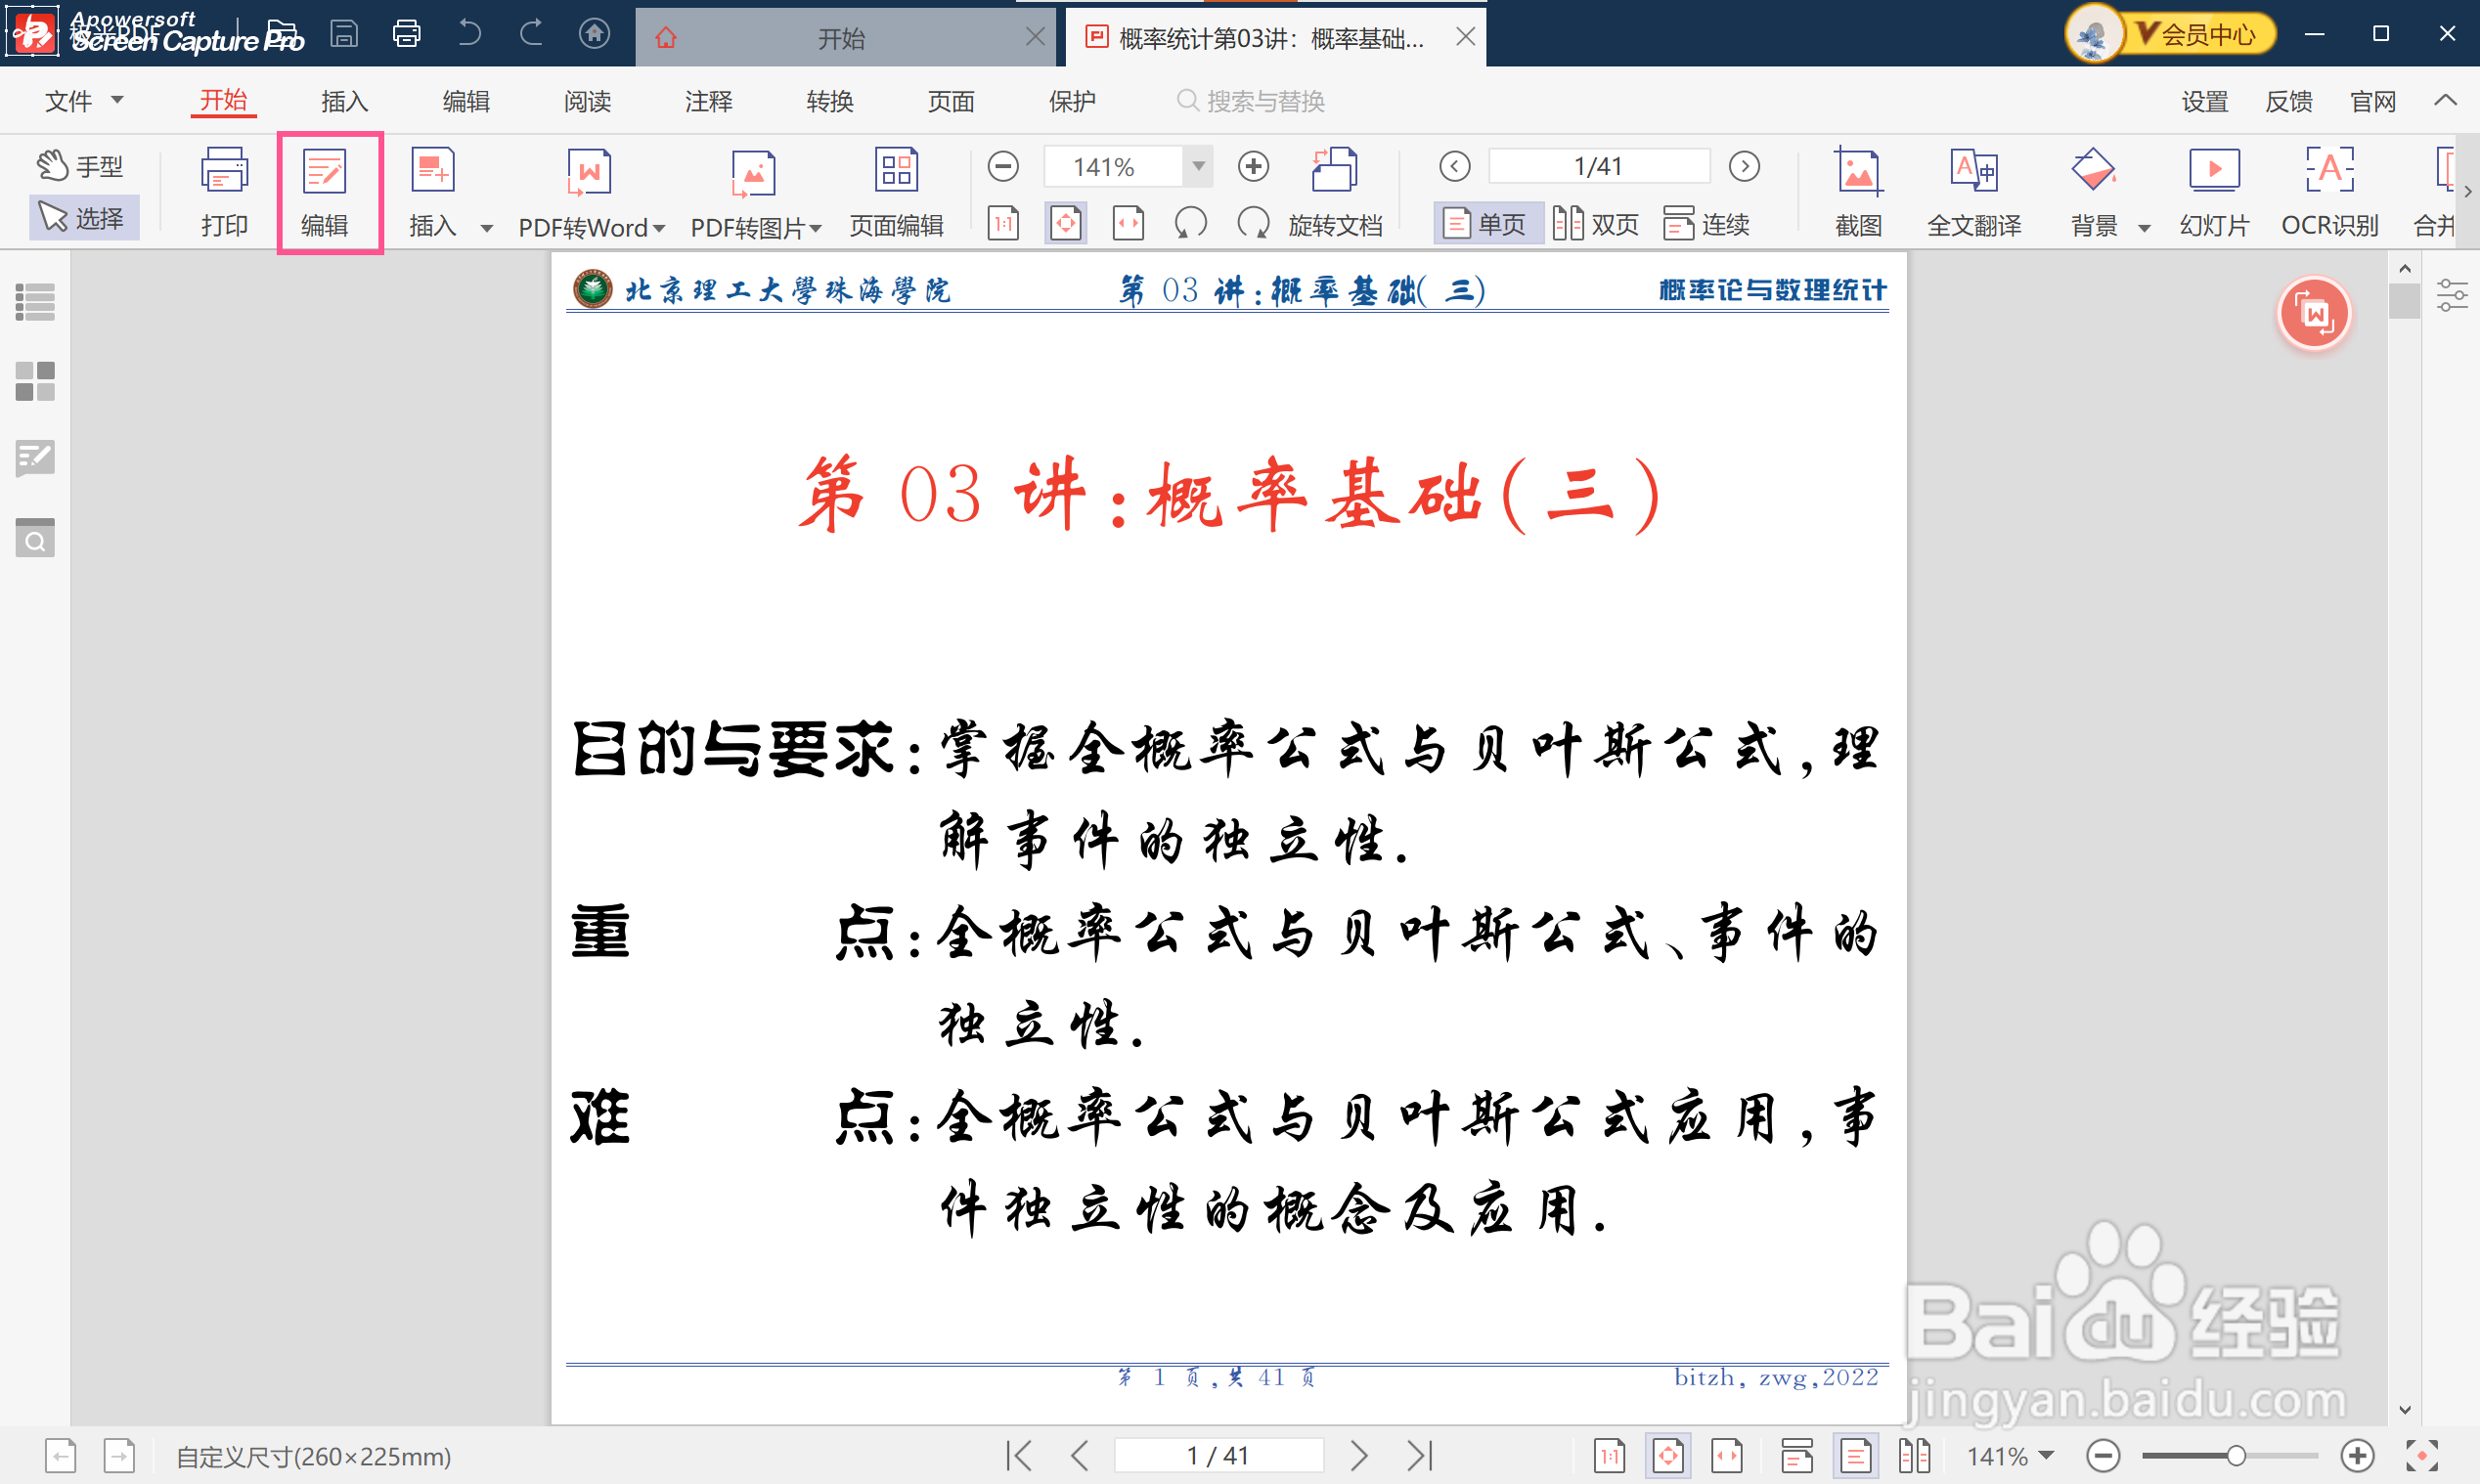The image size is (2480, 1484).
Task: Expand the PDF转Word dropdown
Action: (x=659, y=228)
